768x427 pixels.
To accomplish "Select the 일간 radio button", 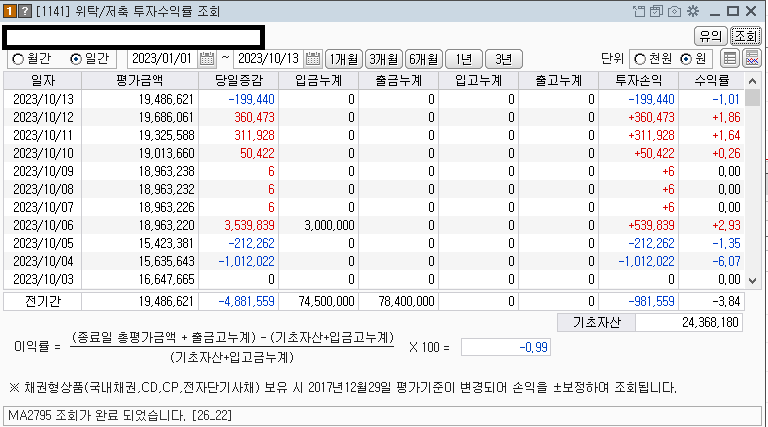I will click(x=76, y=59).
